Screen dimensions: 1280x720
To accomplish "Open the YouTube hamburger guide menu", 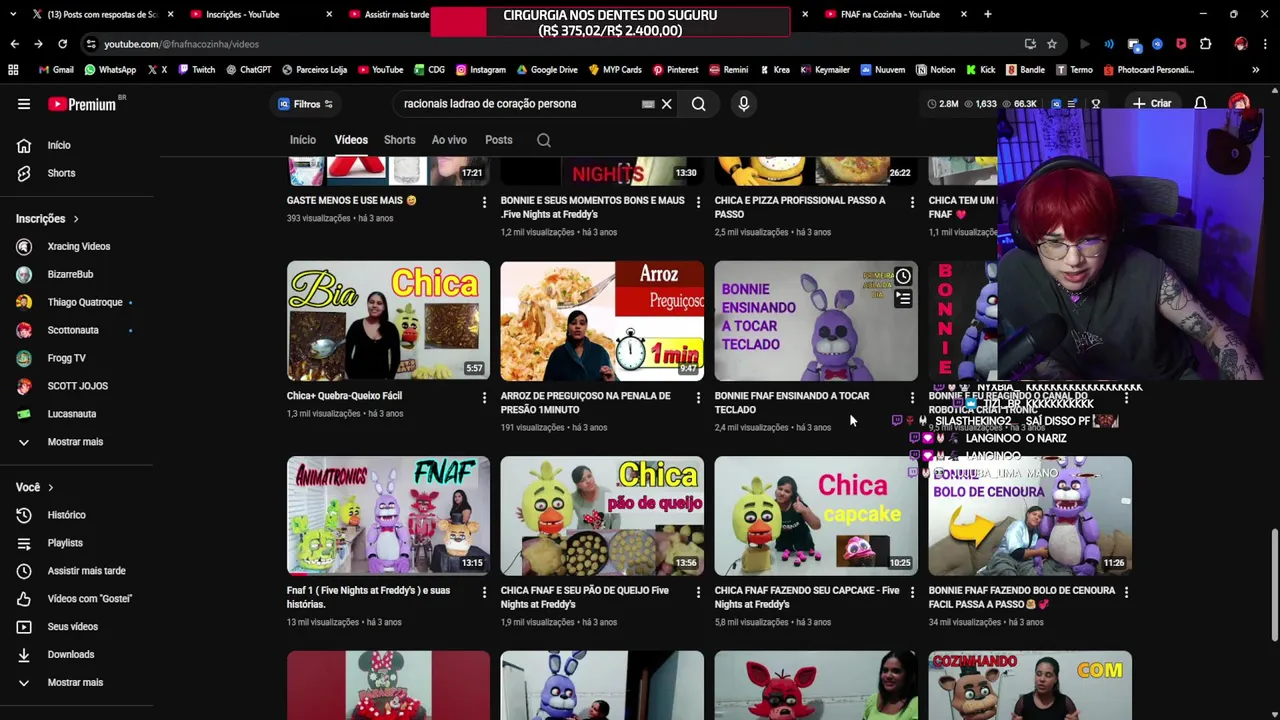I will click(24, 104).
